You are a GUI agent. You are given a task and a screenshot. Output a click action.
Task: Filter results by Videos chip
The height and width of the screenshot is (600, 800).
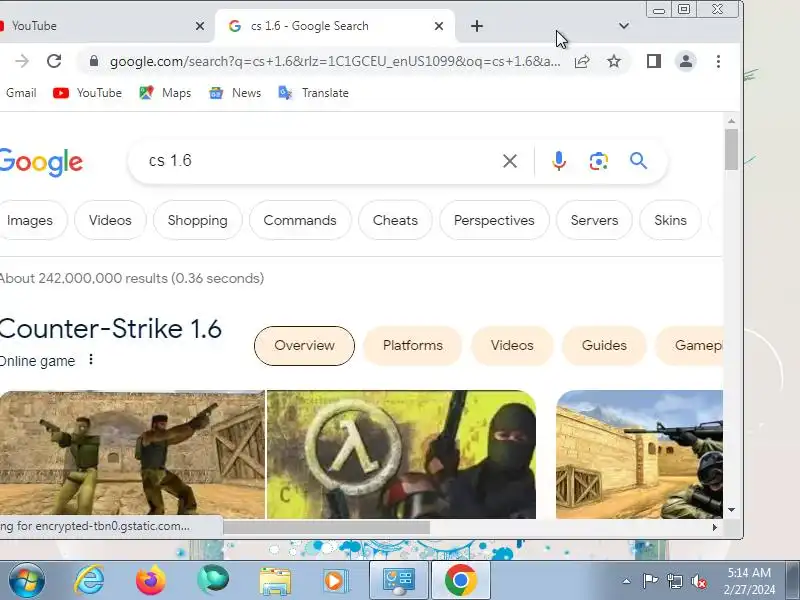click(110, 220)
